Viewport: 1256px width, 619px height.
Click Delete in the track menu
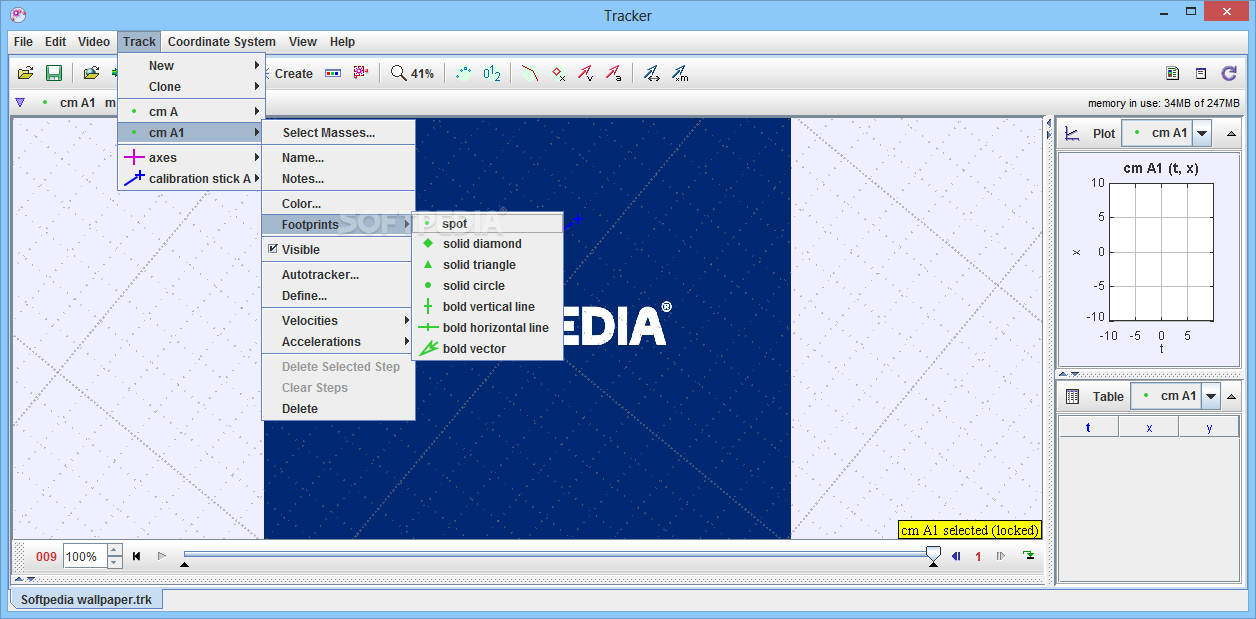[338, 409]
